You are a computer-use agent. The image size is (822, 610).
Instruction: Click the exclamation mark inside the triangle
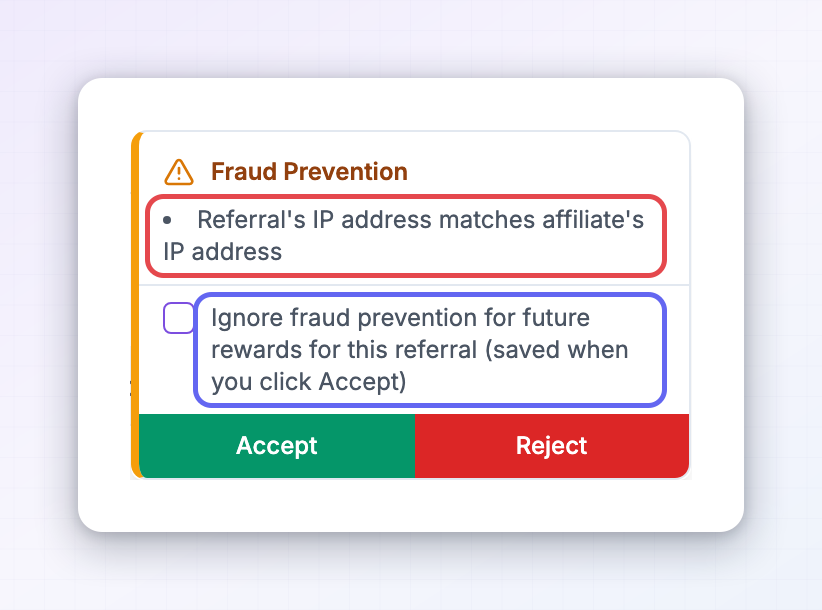179,175
